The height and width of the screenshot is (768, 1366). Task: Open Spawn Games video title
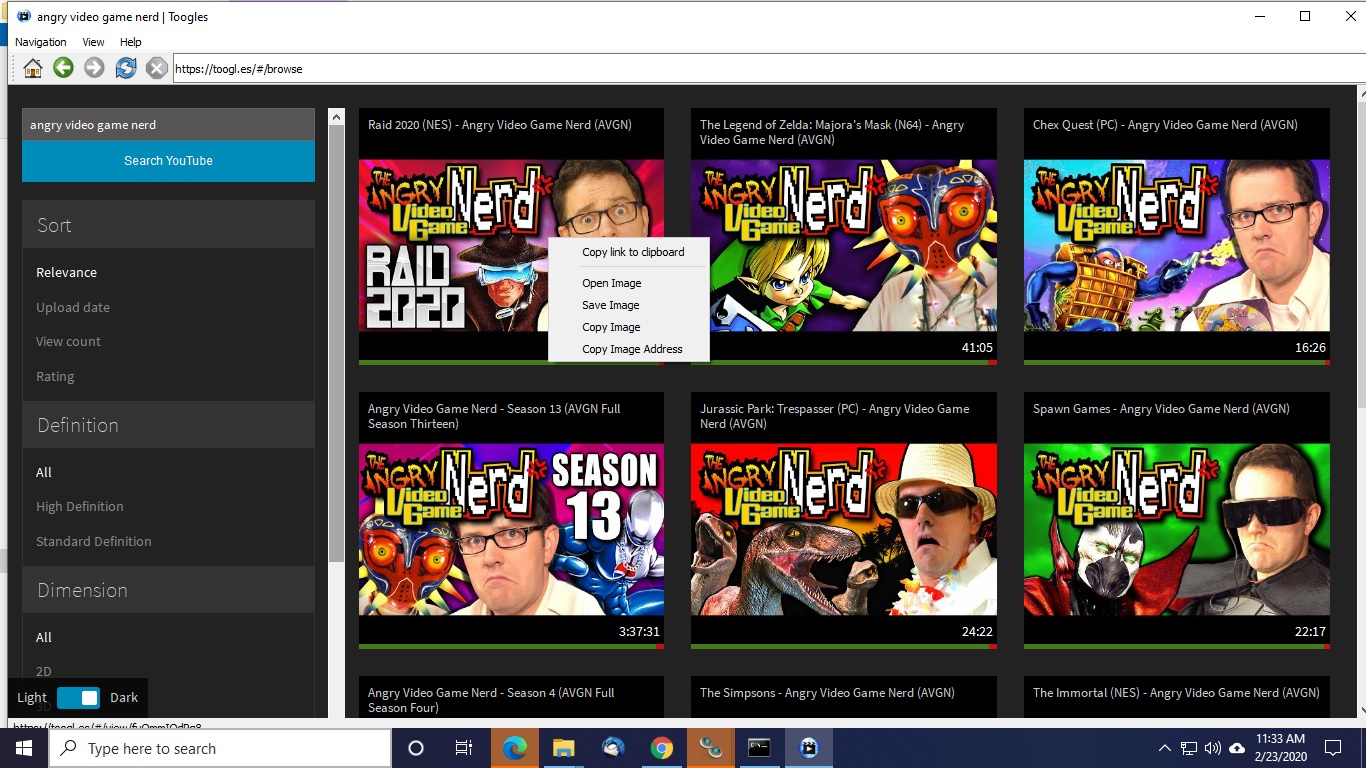point(1161,409)
